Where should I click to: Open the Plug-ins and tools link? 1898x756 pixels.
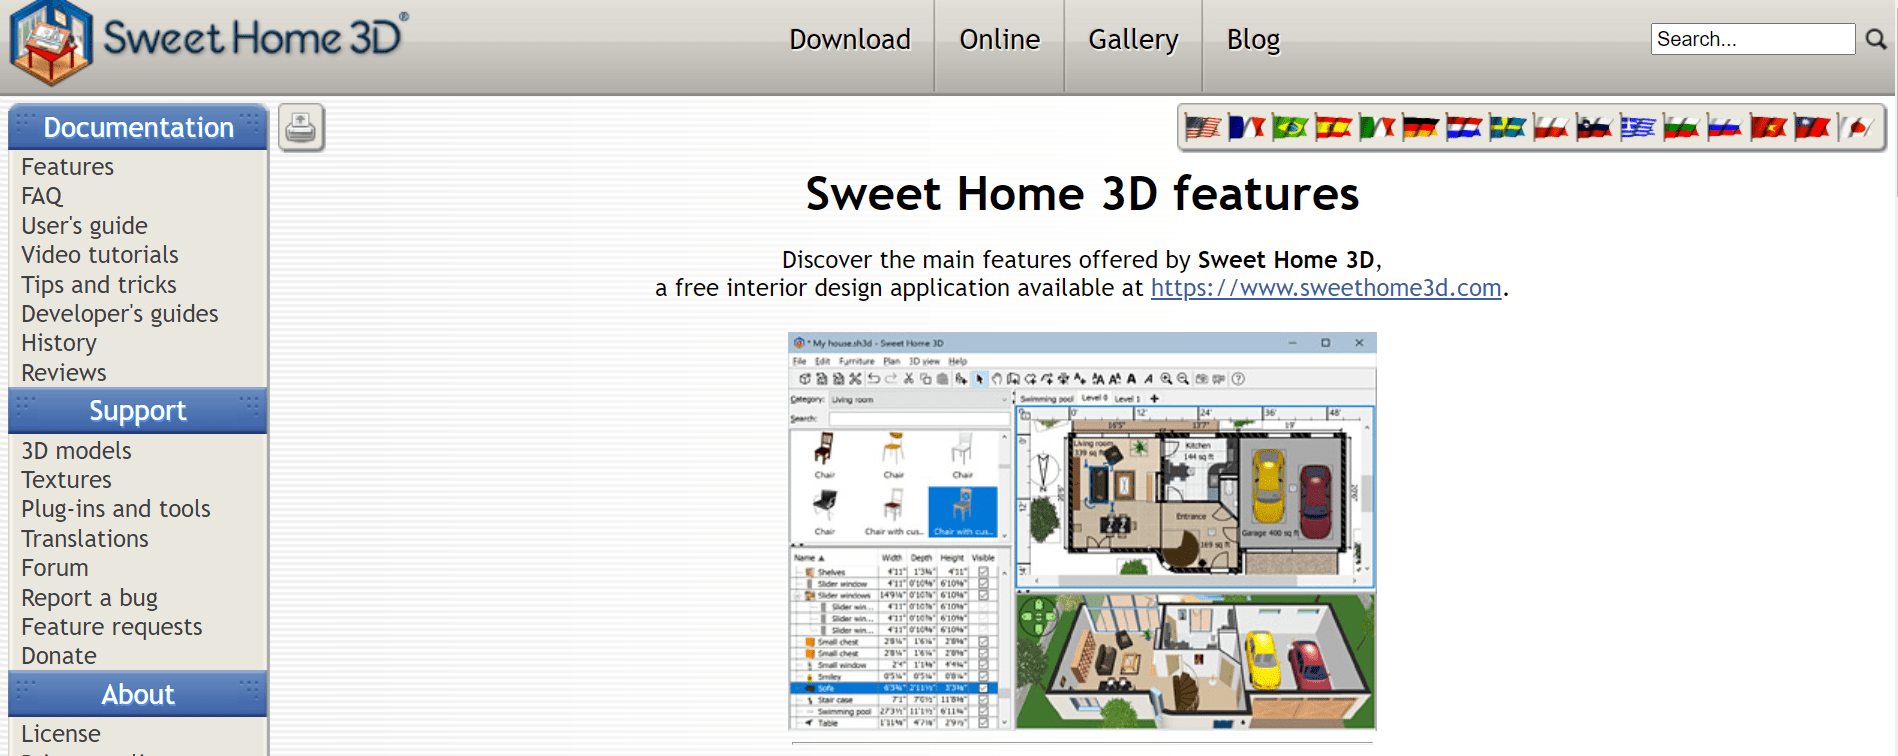point(116,509)
